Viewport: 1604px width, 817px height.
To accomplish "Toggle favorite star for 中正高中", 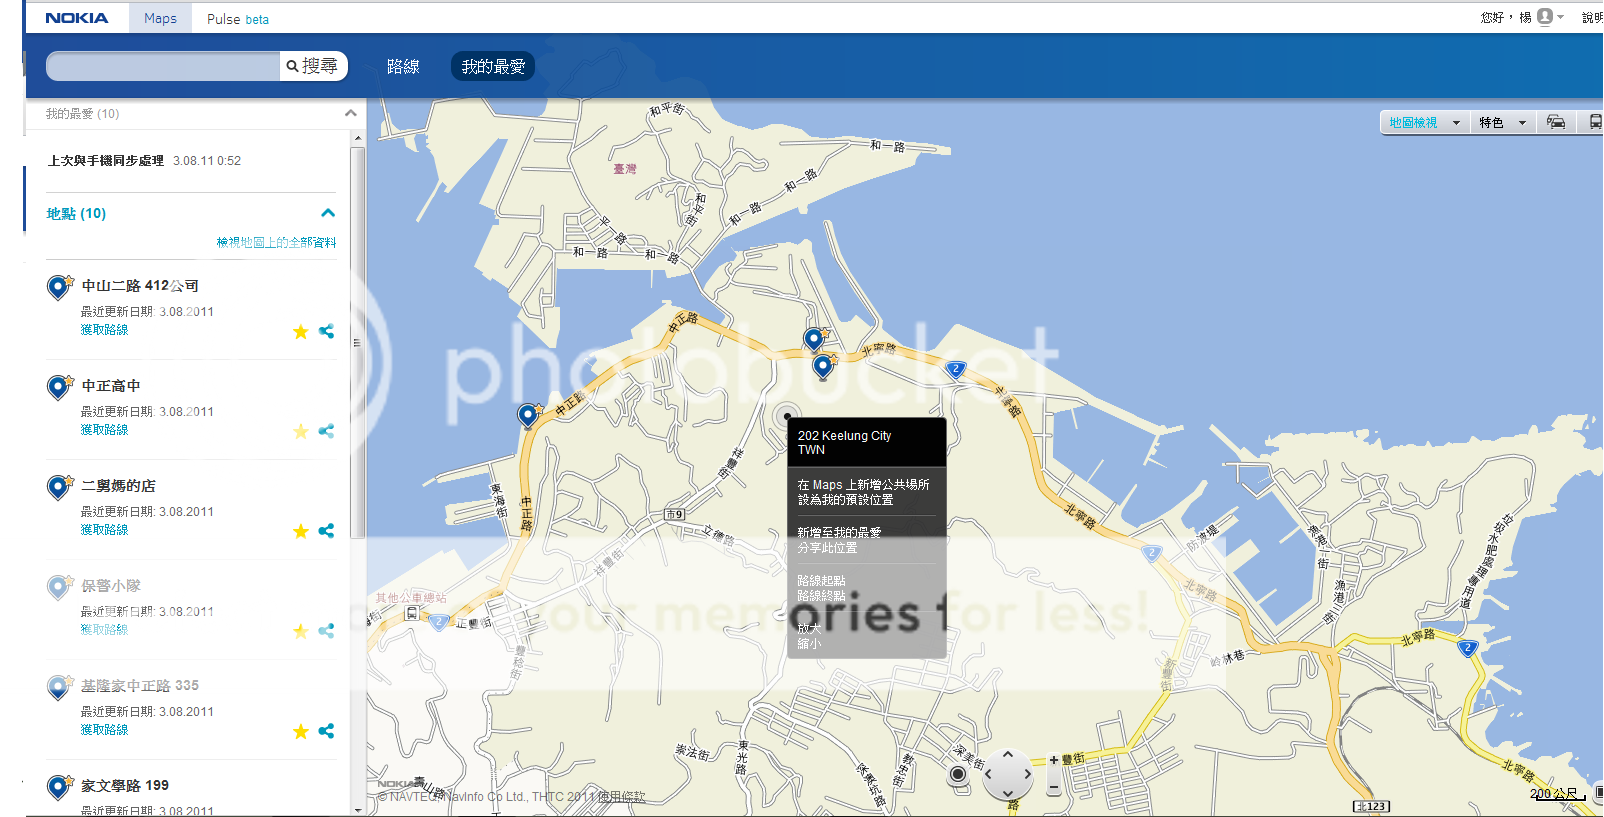I will (x=300, y=431).
